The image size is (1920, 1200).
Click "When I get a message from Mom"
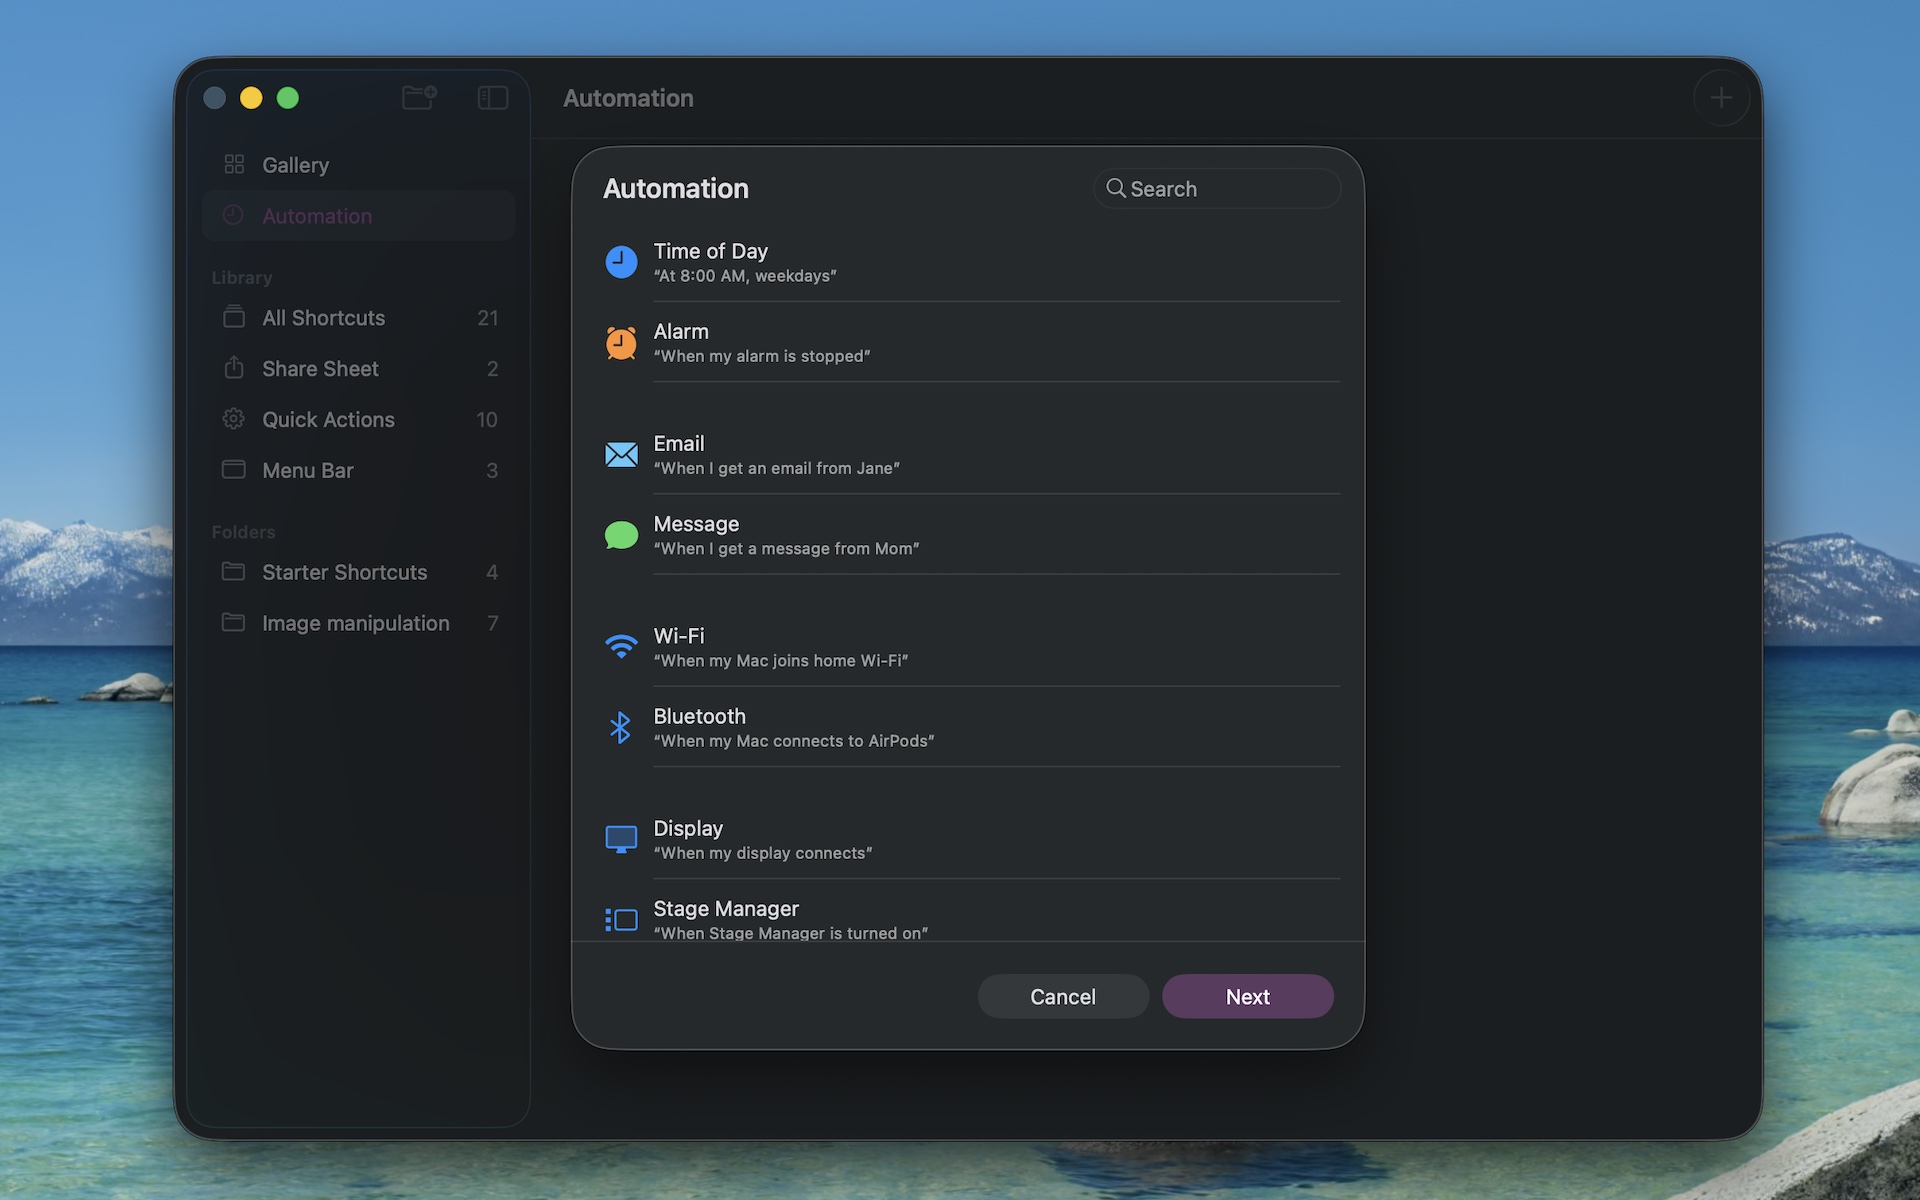click(x=786, y=549)
